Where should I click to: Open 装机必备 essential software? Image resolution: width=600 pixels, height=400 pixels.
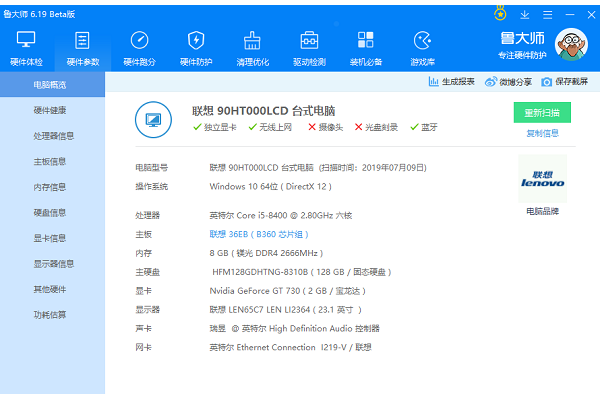tap(366, 49)
